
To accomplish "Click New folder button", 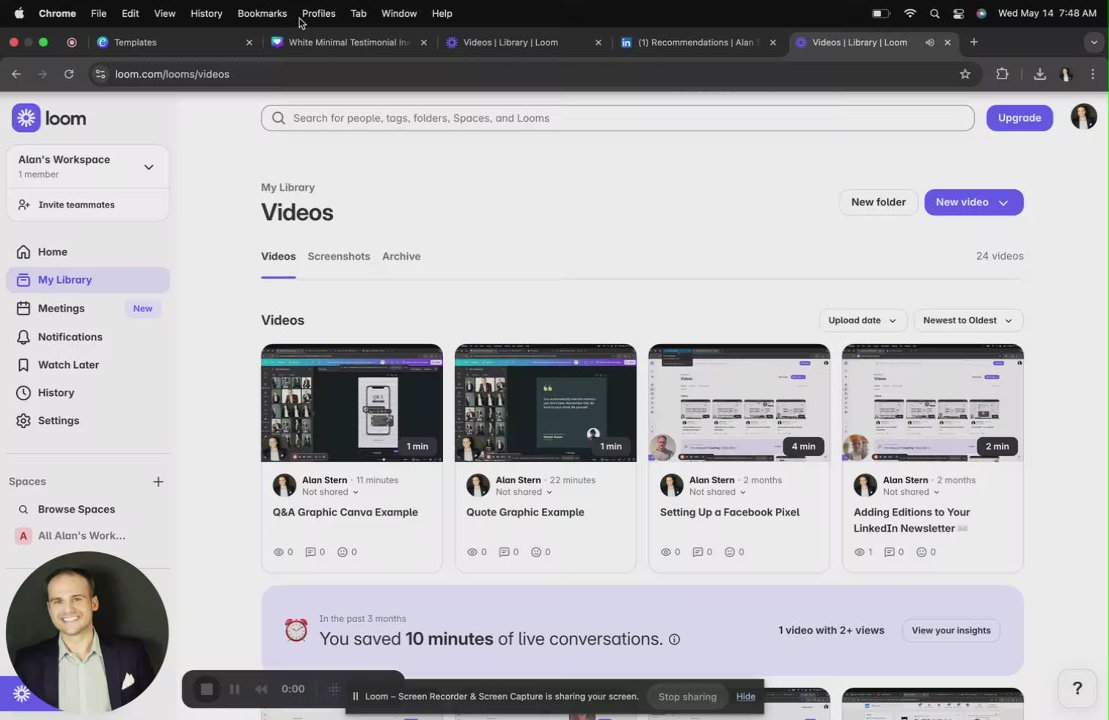I will 878,202.
